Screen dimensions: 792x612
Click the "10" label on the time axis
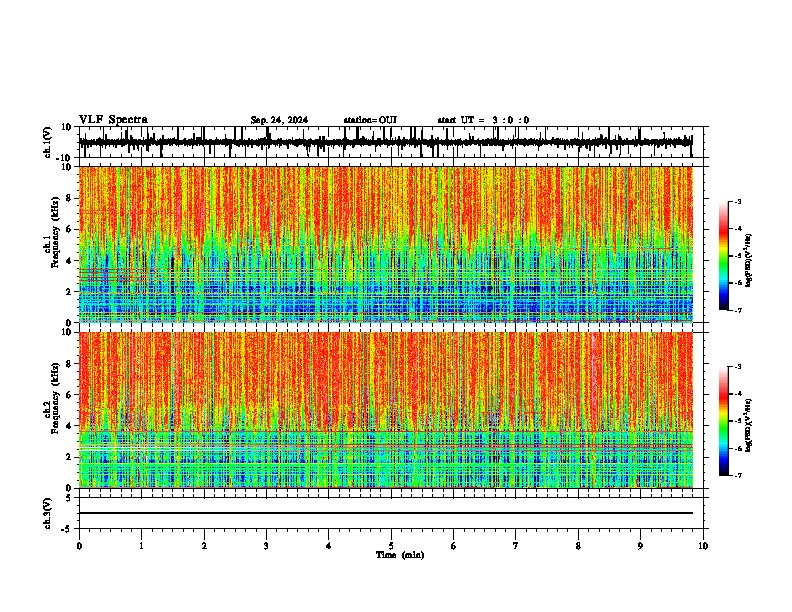(703, 546)
